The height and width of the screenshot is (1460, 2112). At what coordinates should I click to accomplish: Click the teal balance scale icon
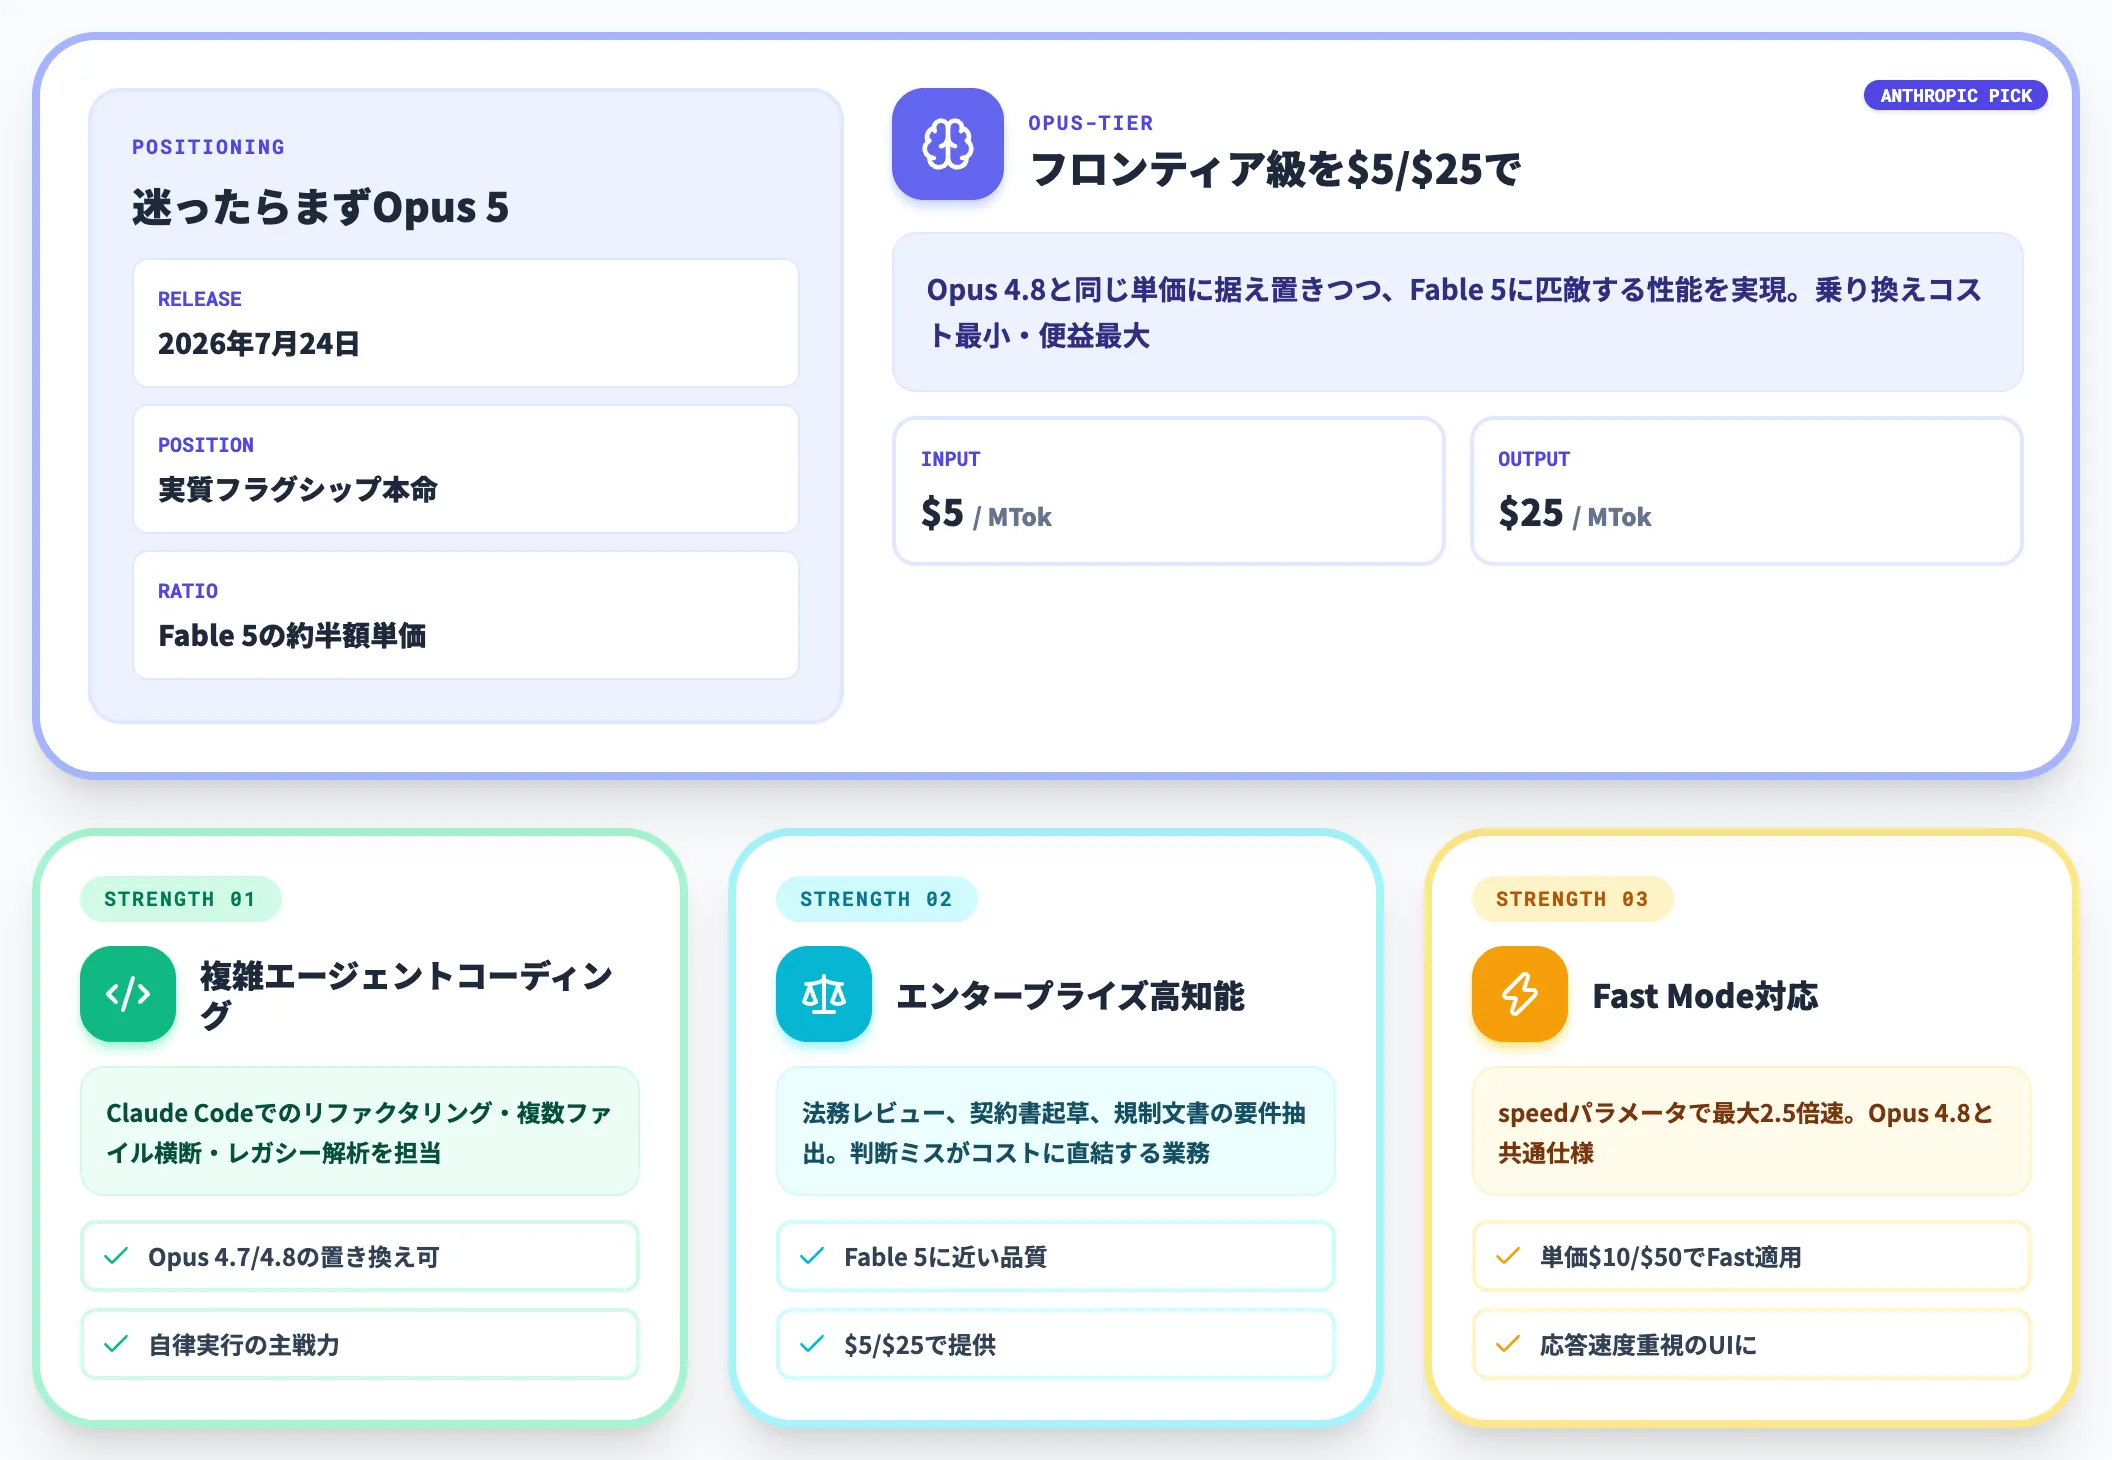824,994
